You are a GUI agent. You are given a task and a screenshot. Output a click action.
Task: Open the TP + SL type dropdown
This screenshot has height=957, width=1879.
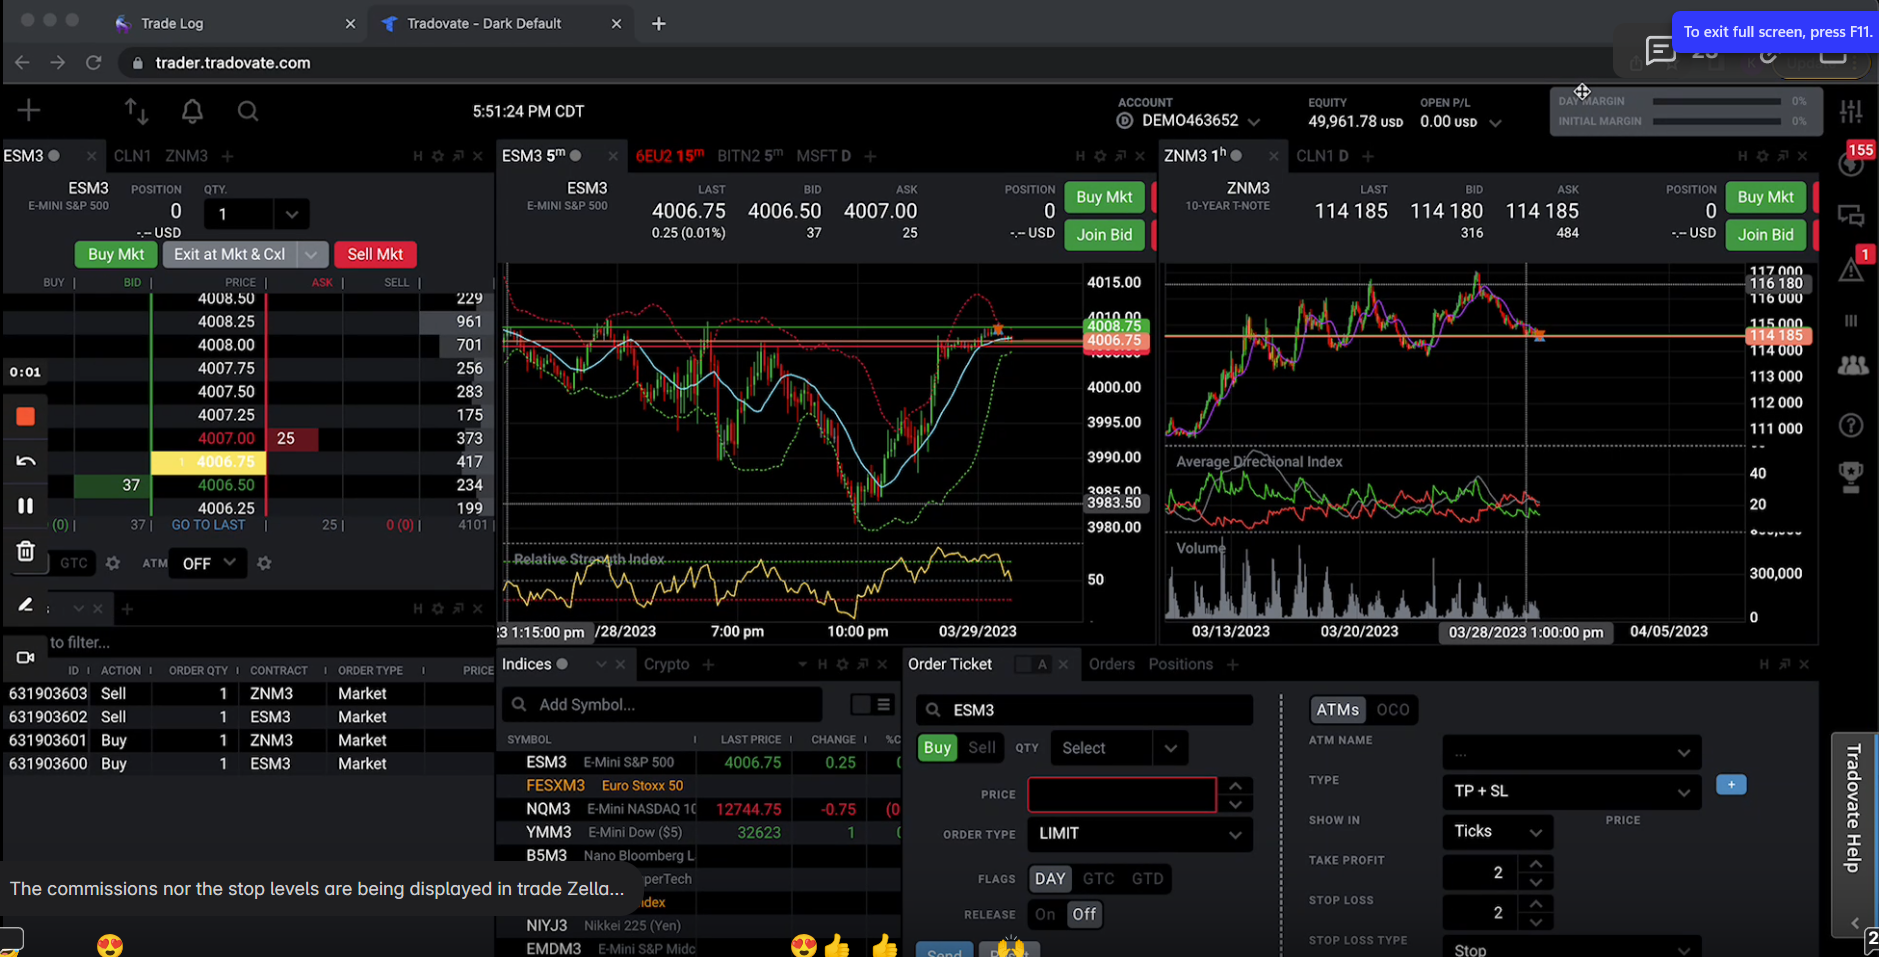[1570, 791]
